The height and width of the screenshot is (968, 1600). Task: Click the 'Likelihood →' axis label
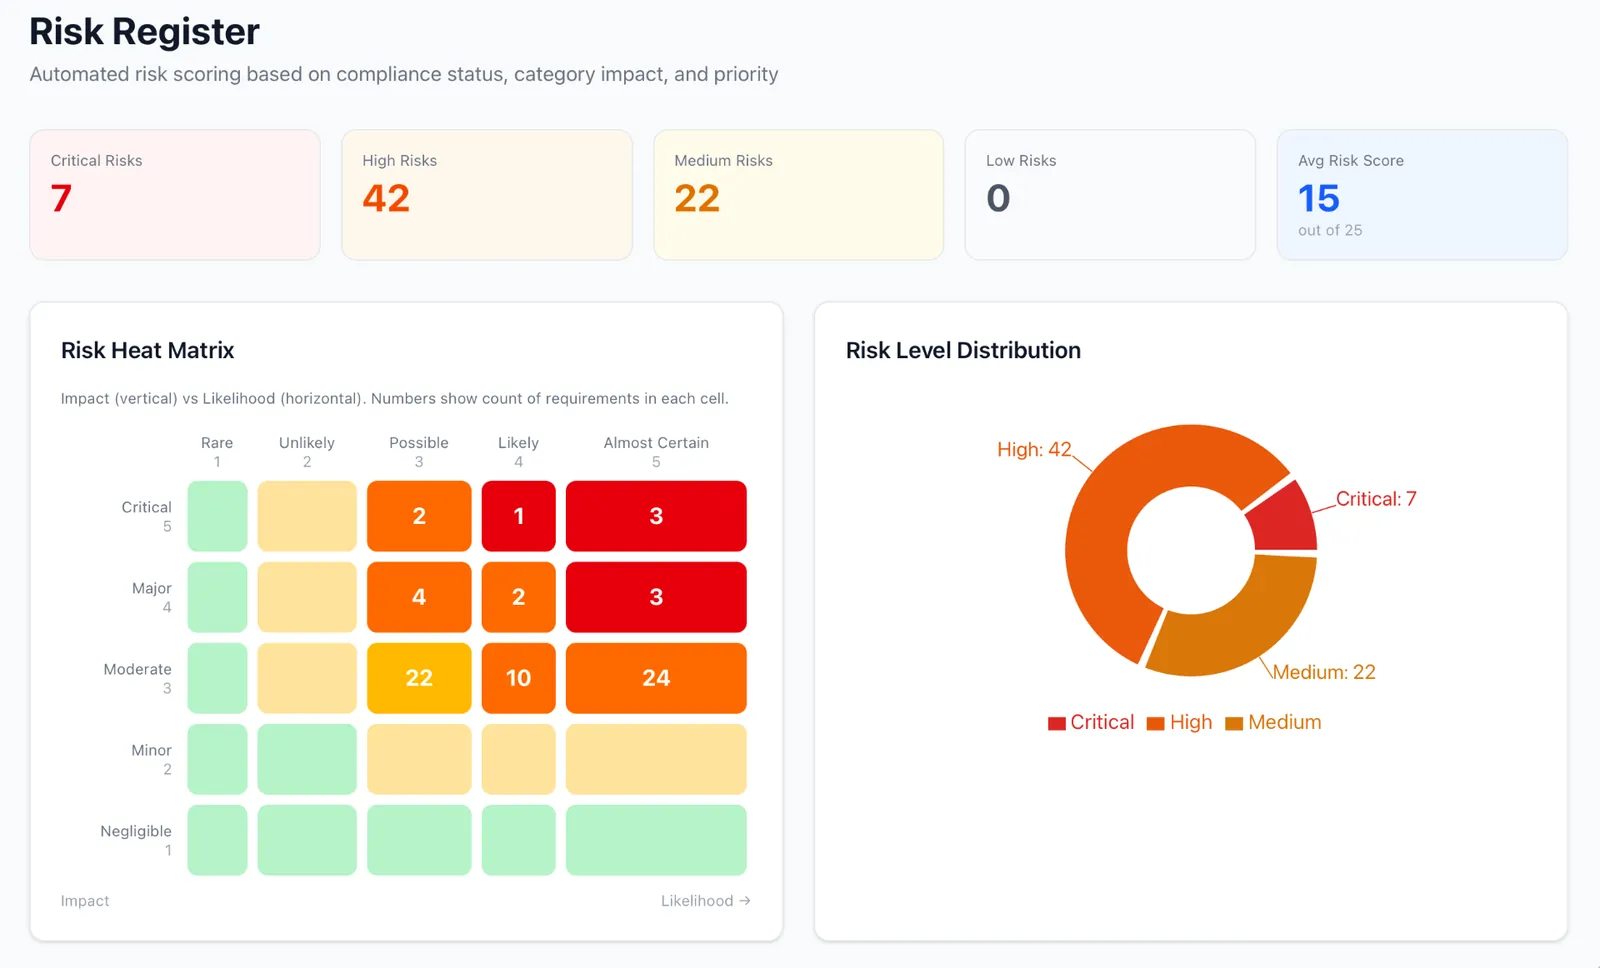pyautogui.click(x=705, y=901)
